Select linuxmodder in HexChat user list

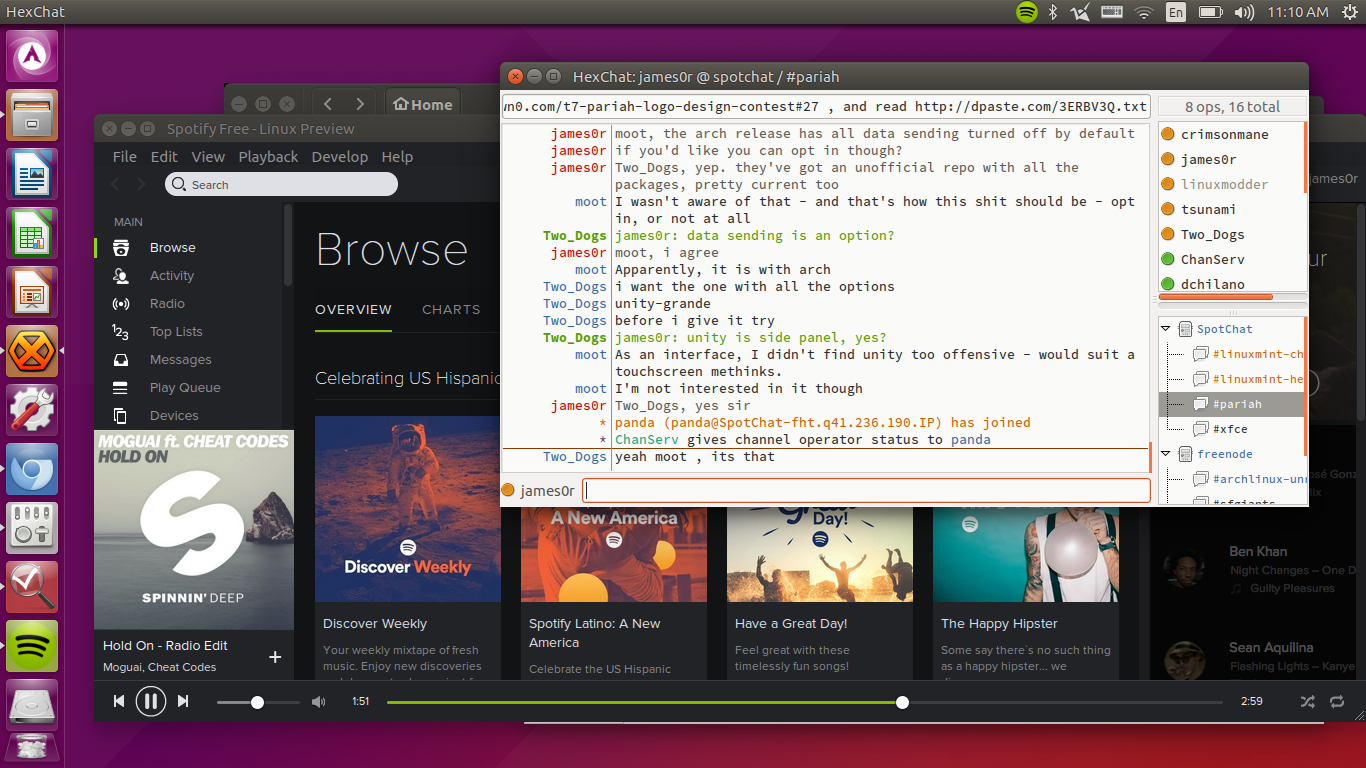(1224, 184)
